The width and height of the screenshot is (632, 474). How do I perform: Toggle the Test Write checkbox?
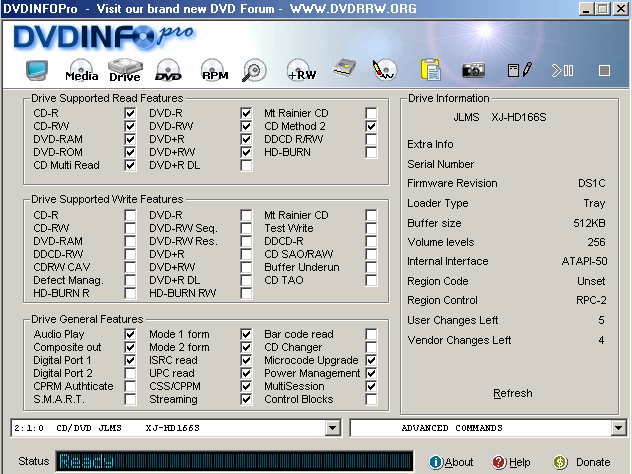(371, 228)
